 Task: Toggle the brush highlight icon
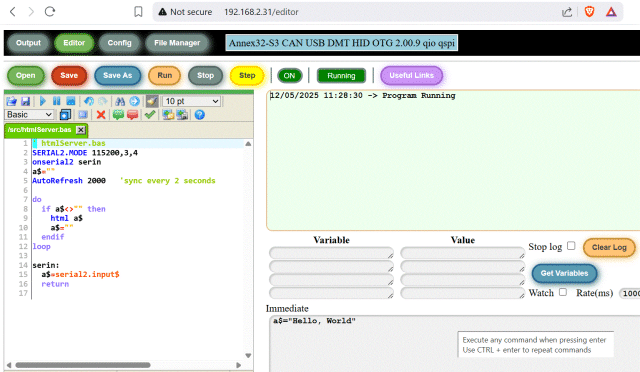point(152,101)
